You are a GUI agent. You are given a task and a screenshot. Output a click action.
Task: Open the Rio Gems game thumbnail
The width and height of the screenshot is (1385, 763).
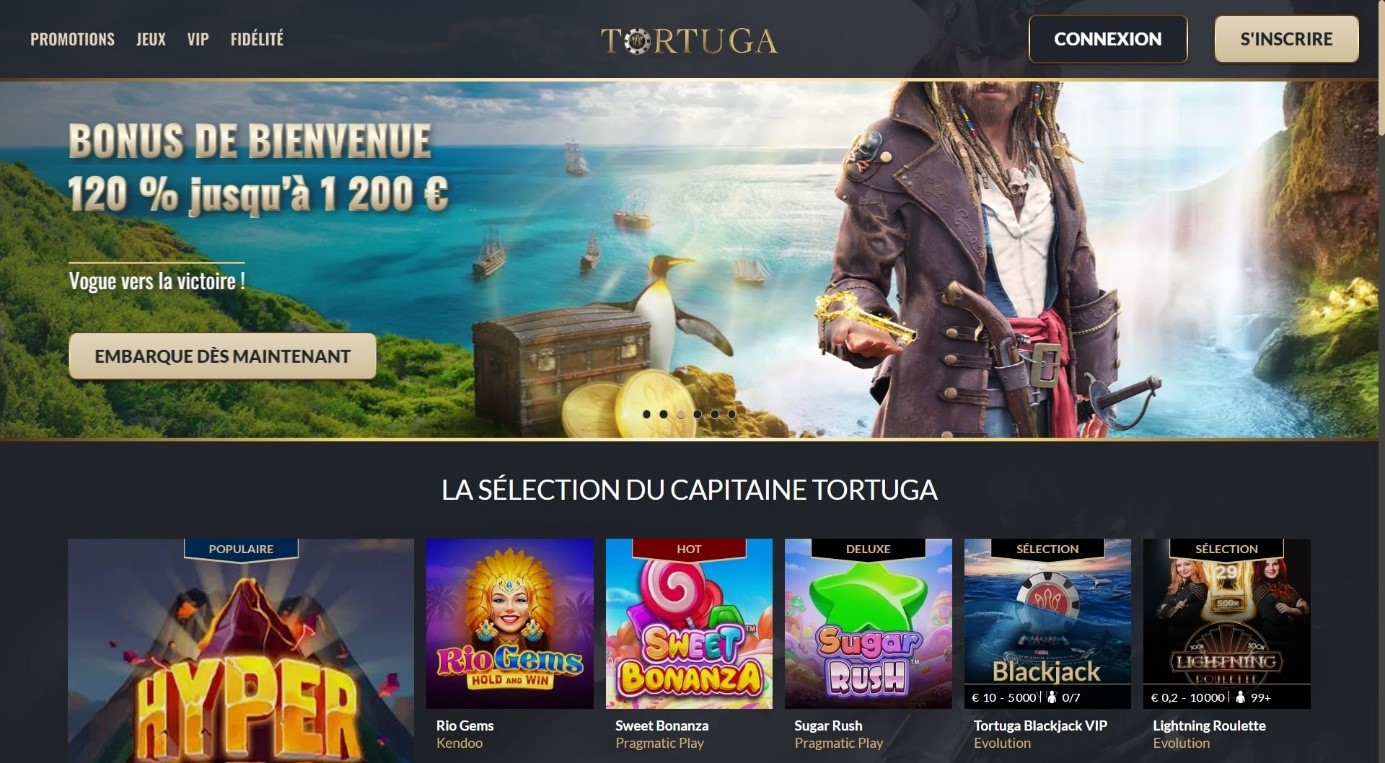pos(510,624)
